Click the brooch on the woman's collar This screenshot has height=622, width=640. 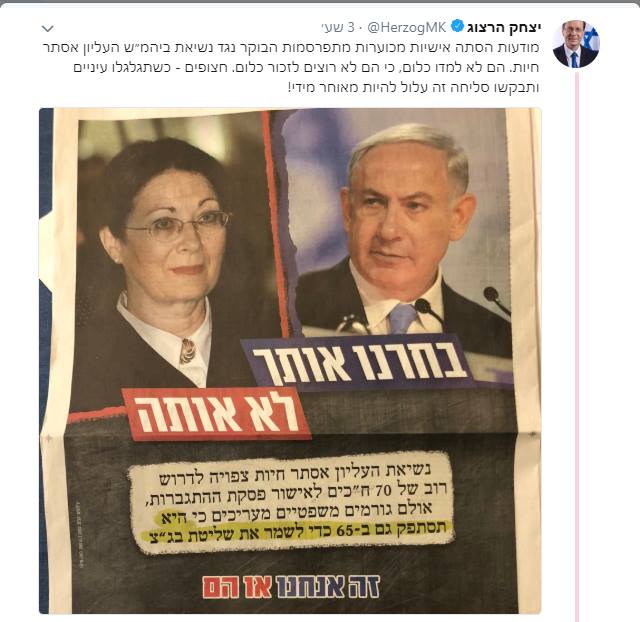[187, 351]
